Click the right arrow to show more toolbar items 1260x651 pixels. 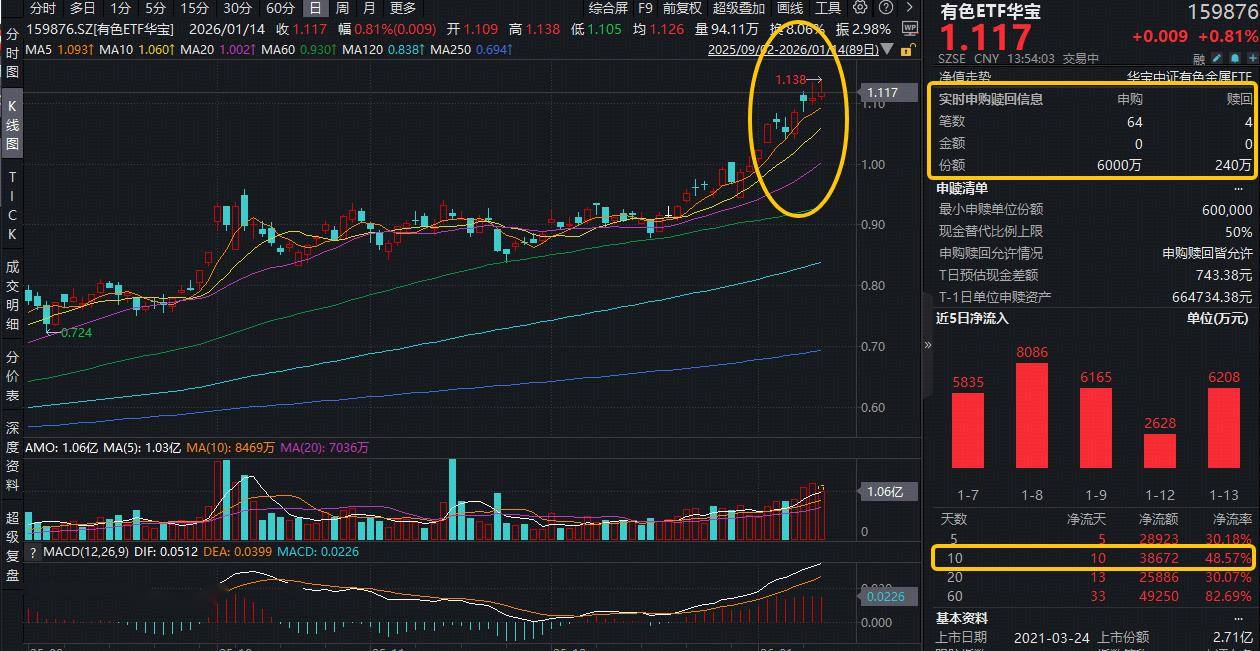(909, 7)
